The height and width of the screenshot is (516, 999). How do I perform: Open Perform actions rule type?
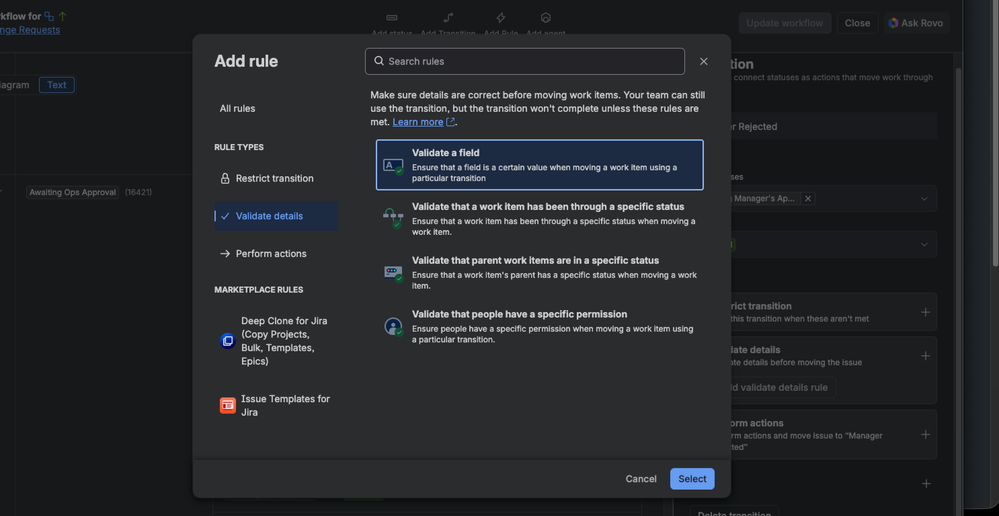tap(276, 254)
